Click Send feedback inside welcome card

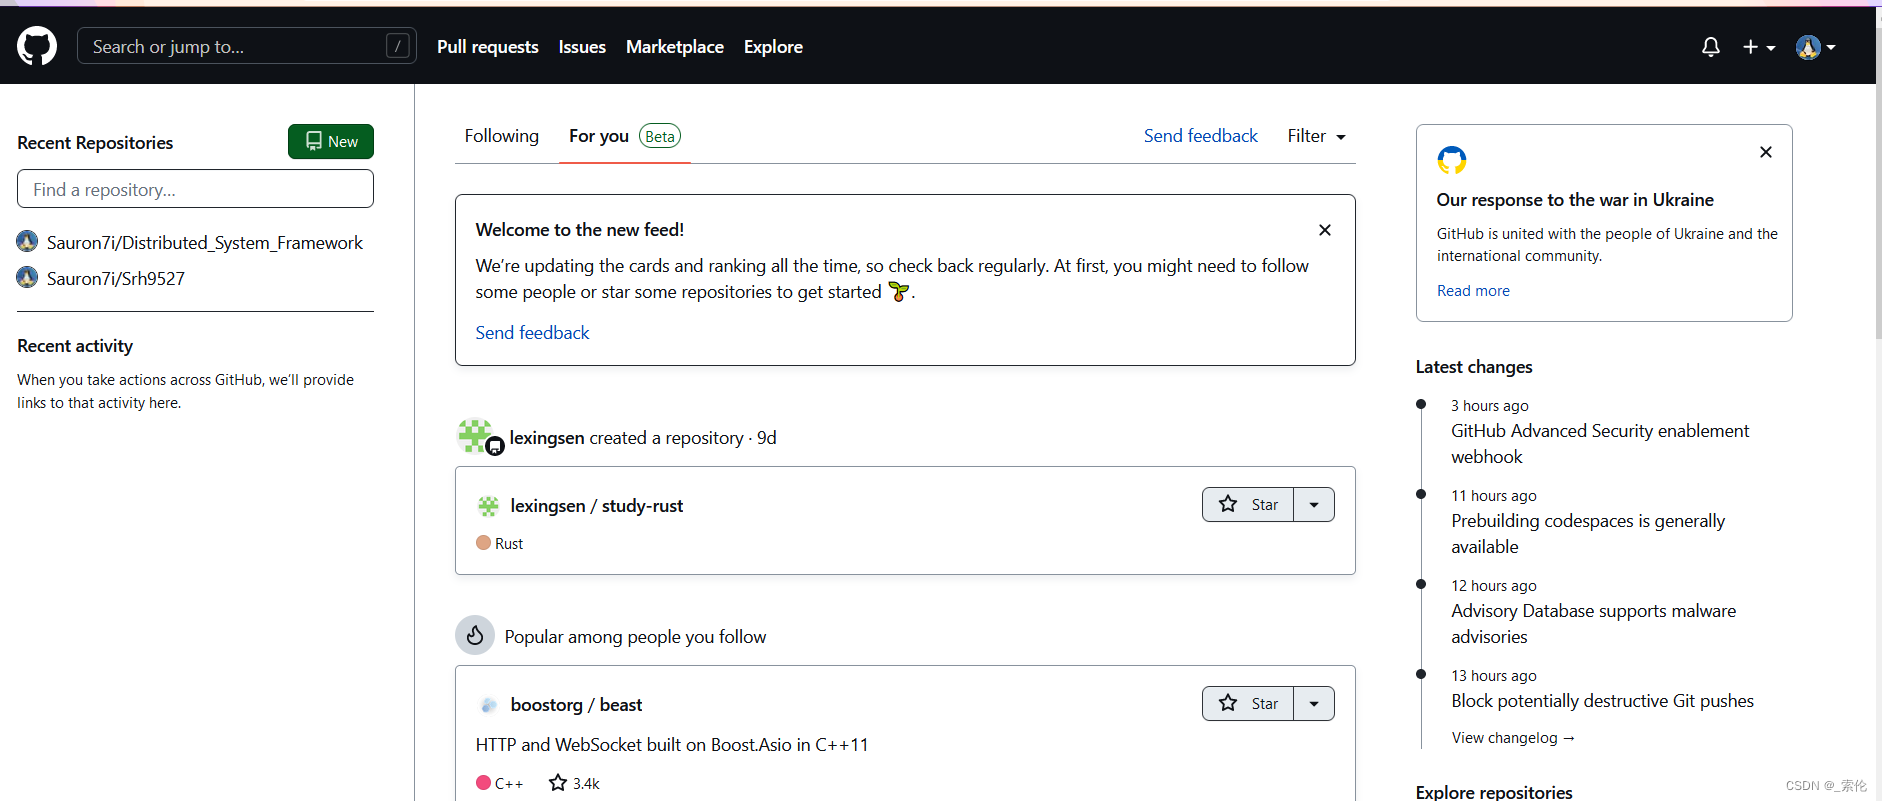(x=532, y=333)
